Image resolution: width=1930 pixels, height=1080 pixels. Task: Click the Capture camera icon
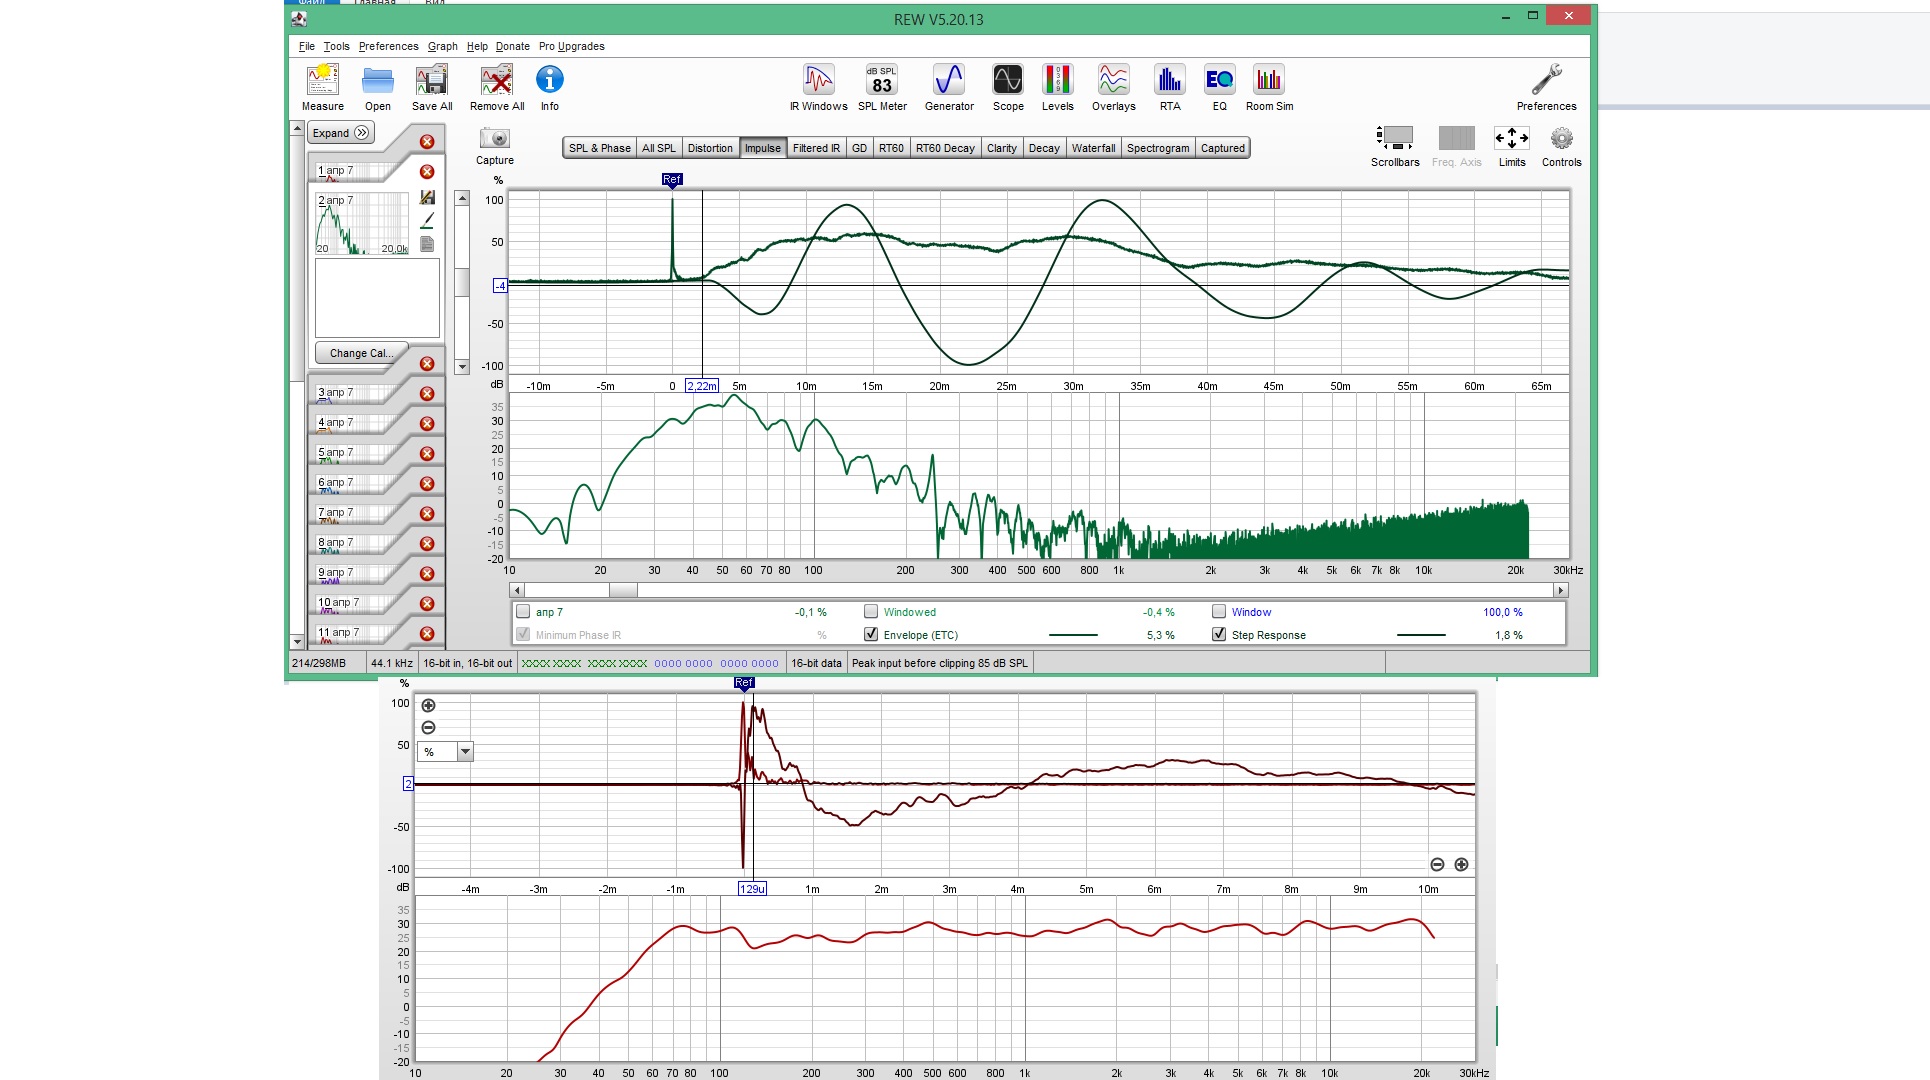(x=494, y=139)
